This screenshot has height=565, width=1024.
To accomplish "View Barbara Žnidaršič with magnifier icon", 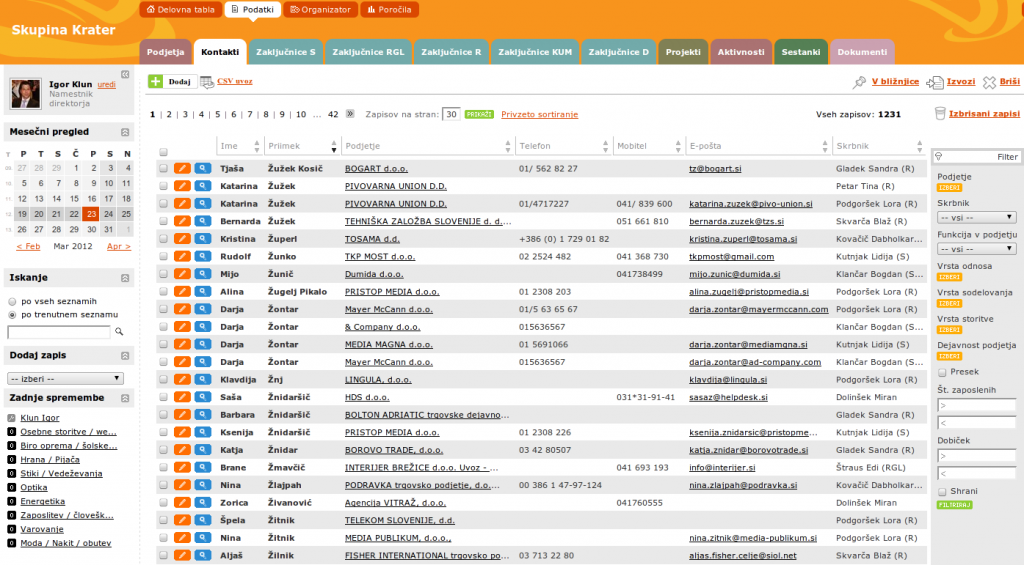I will coord(202,415).
